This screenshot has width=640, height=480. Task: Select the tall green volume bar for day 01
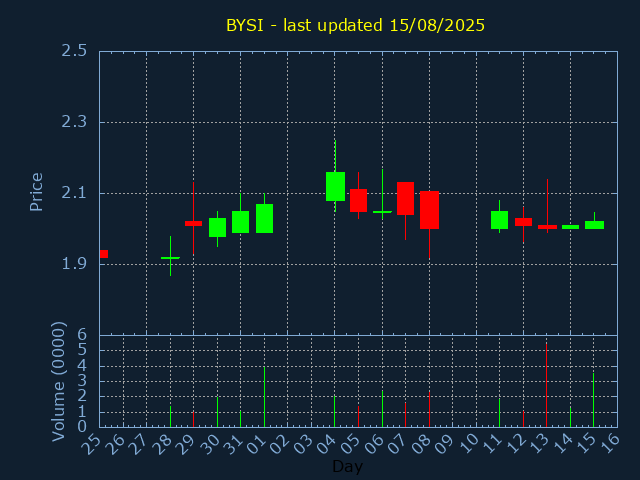(264, 397)
